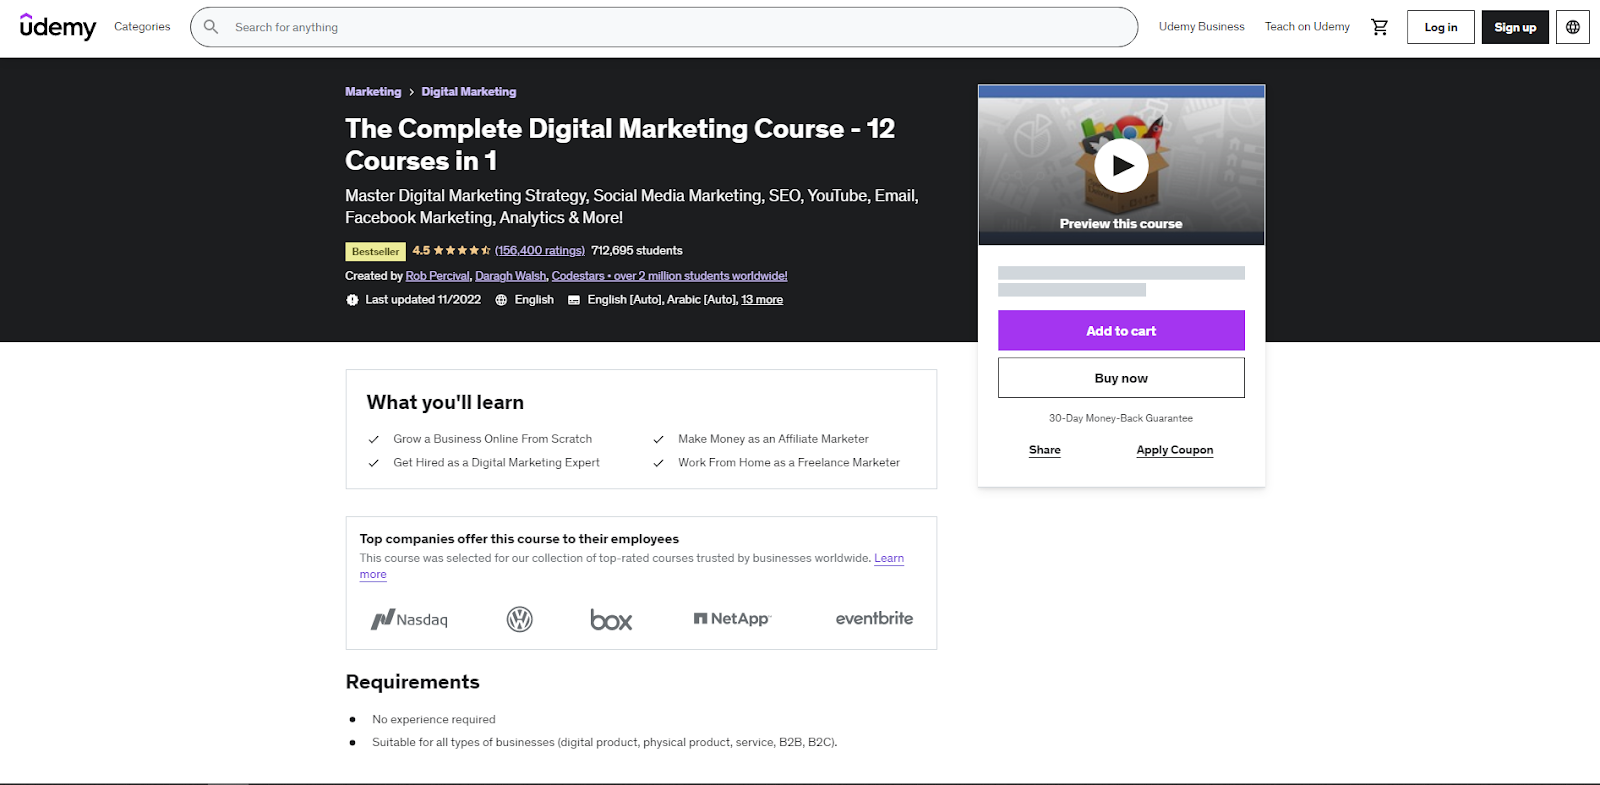The image size is (1600, 785).
Task: Click the Udemy logo
Action: [58, 27]
